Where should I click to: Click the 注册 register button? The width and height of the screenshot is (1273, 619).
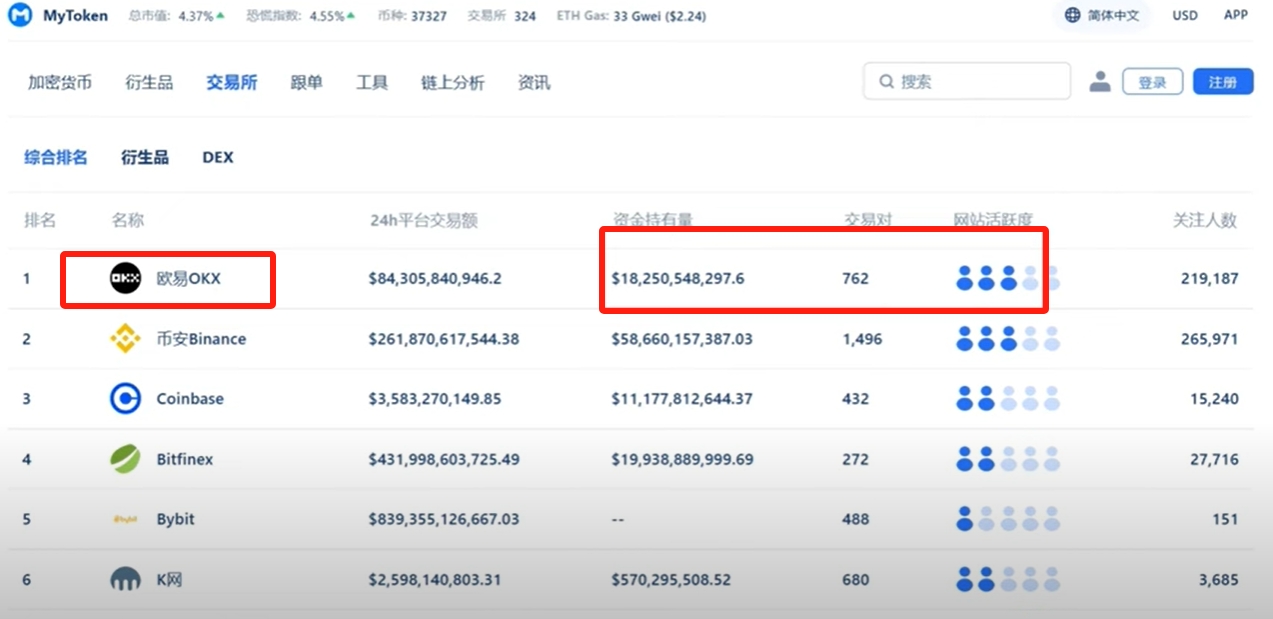[1223, 82]
